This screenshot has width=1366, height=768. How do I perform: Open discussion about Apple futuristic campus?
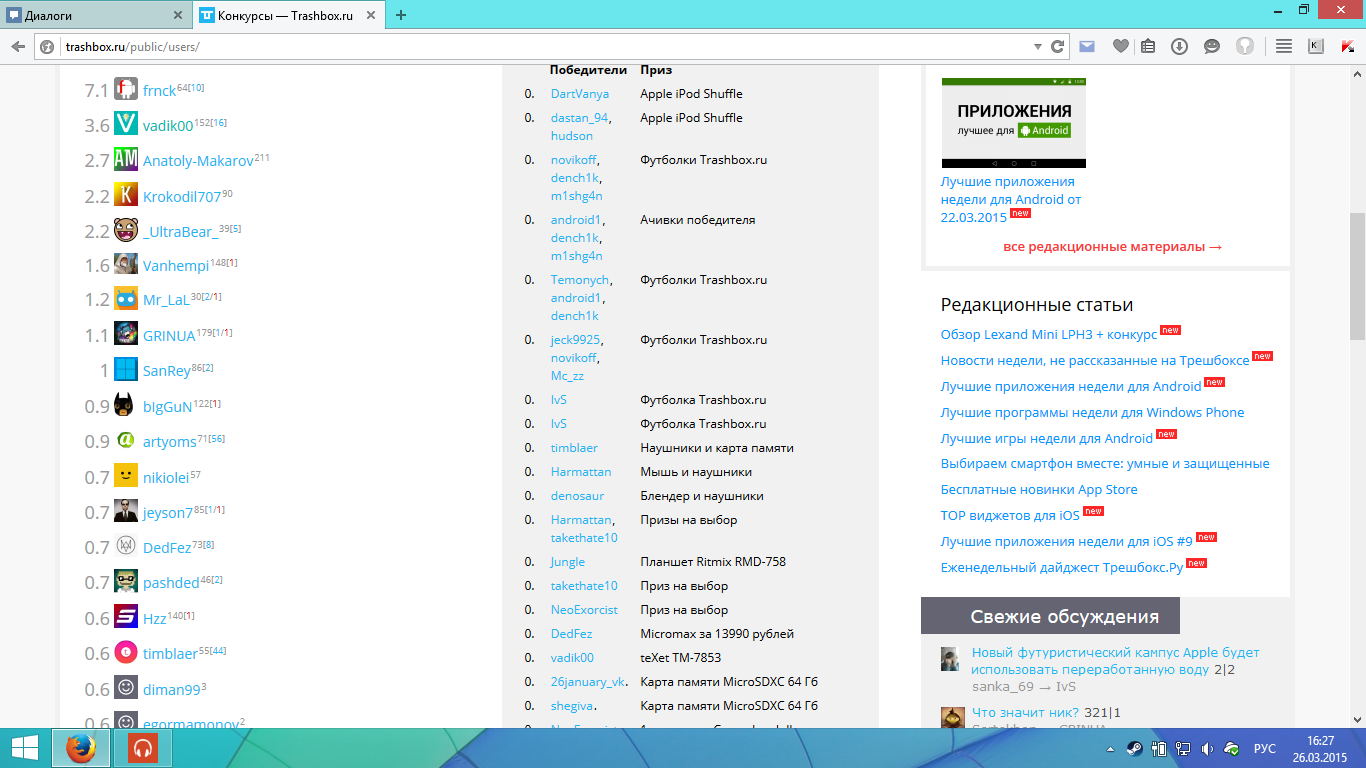pos(1116,661)
